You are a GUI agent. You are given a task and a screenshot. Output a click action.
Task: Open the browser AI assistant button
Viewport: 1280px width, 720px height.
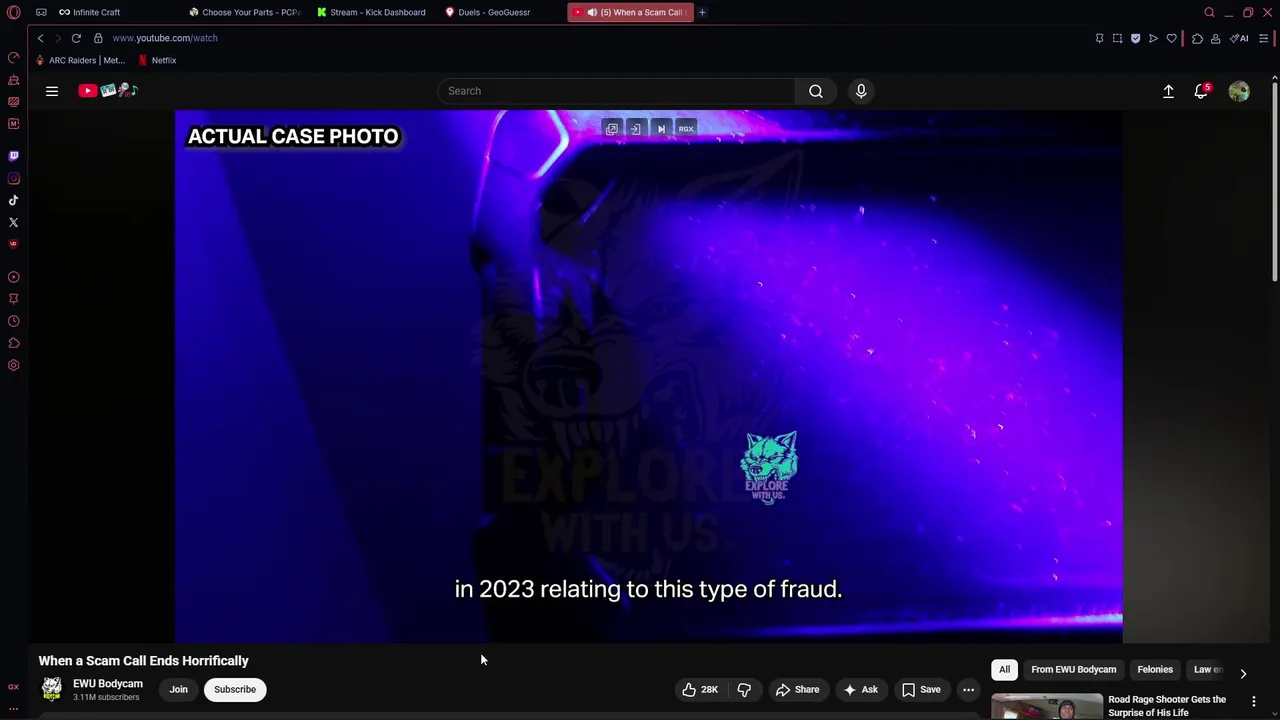point(1240,38)
